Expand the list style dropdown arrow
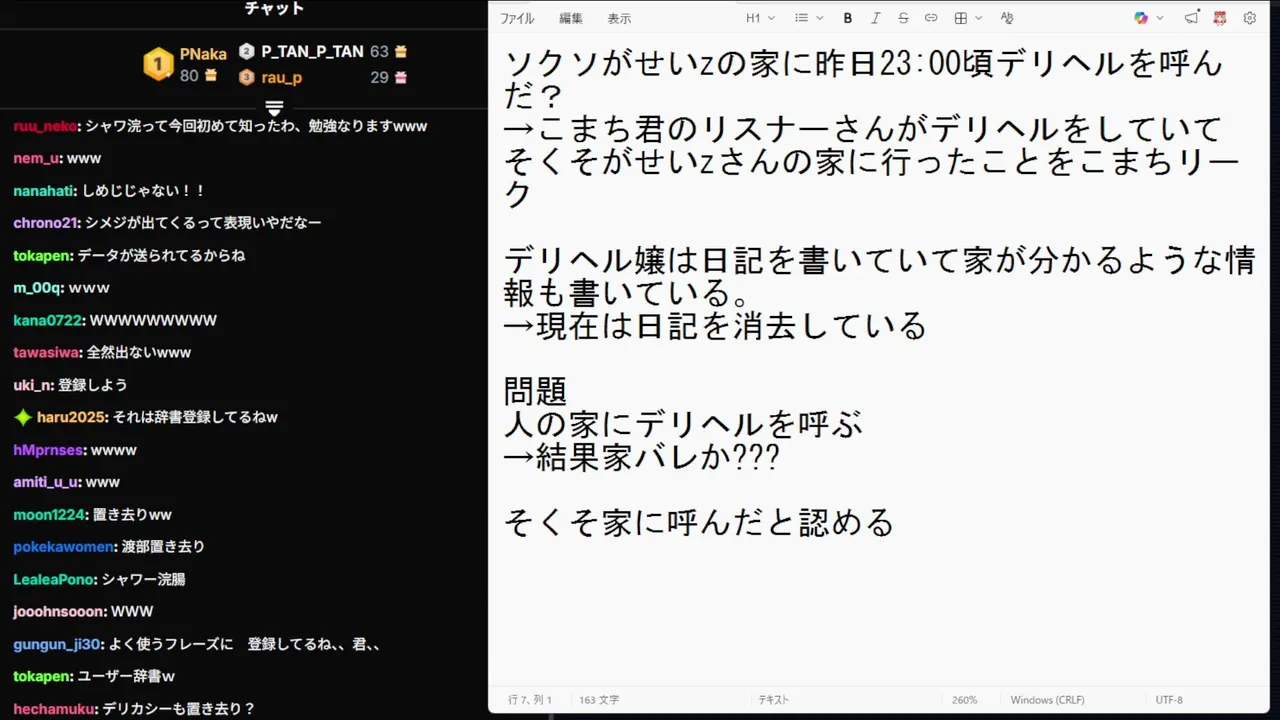The width and height of the screenshot is (1280, 720). click(x=820, y=18)
